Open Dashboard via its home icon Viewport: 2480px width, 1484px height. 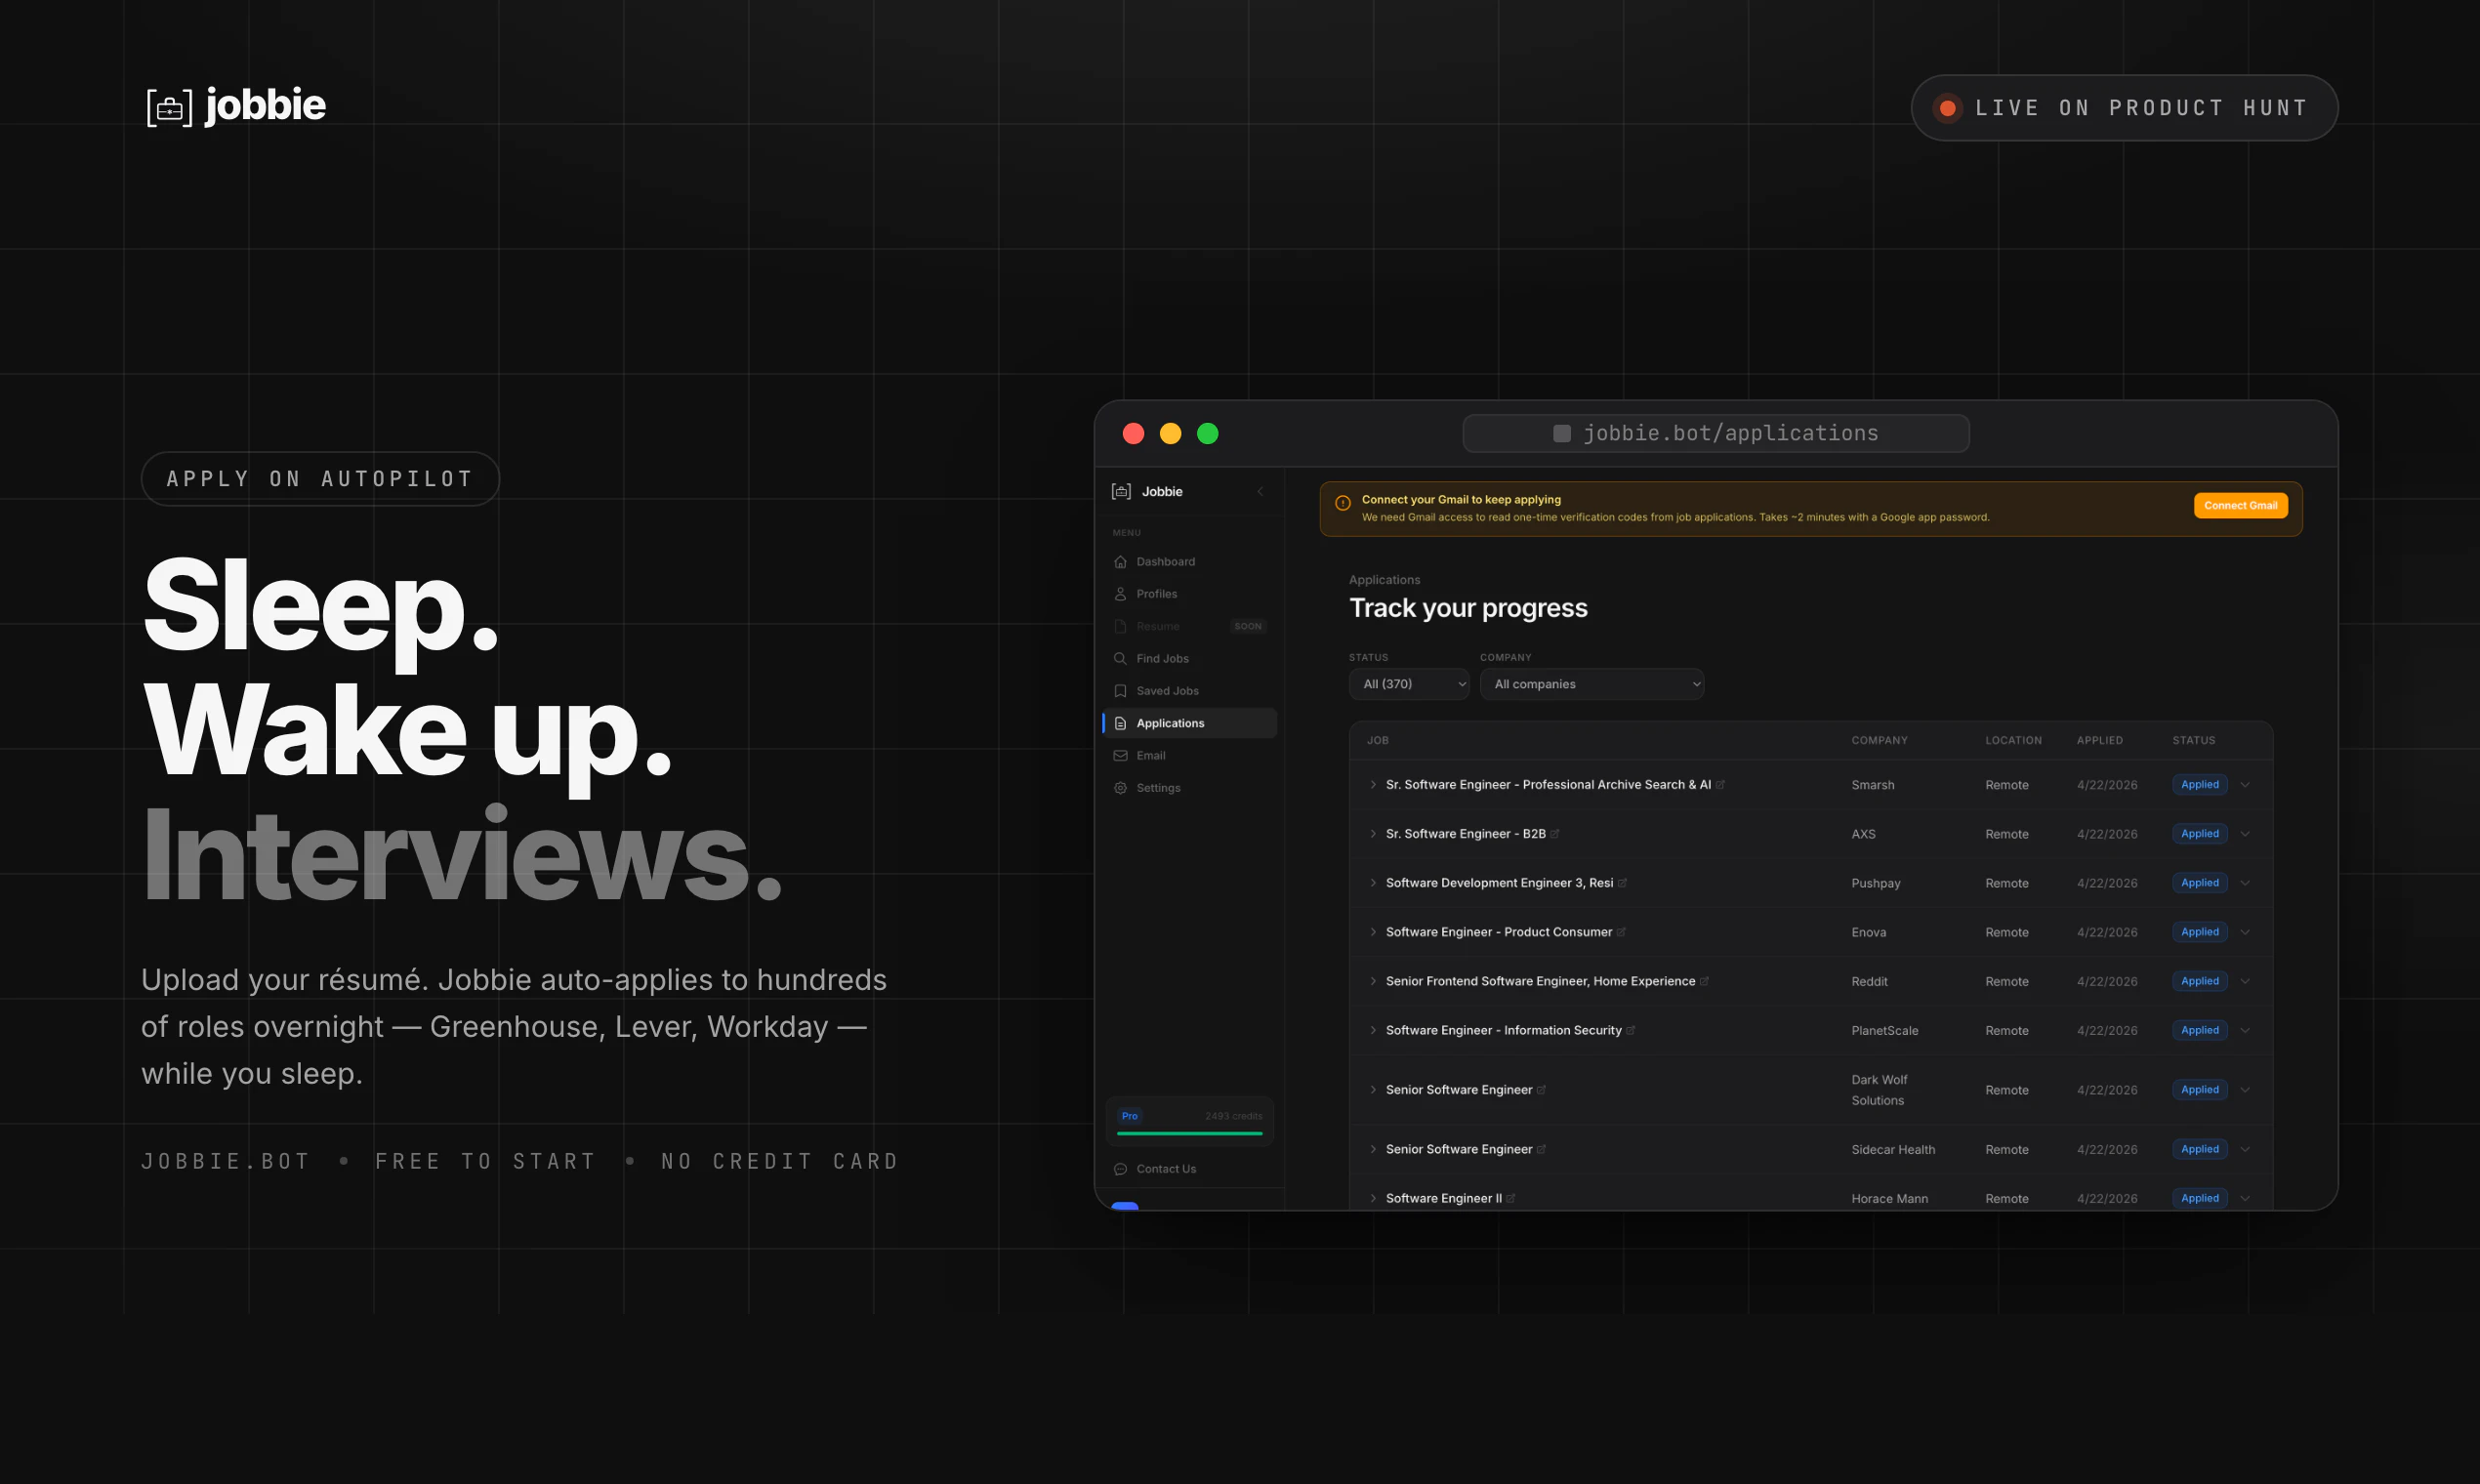[1120, 562]
